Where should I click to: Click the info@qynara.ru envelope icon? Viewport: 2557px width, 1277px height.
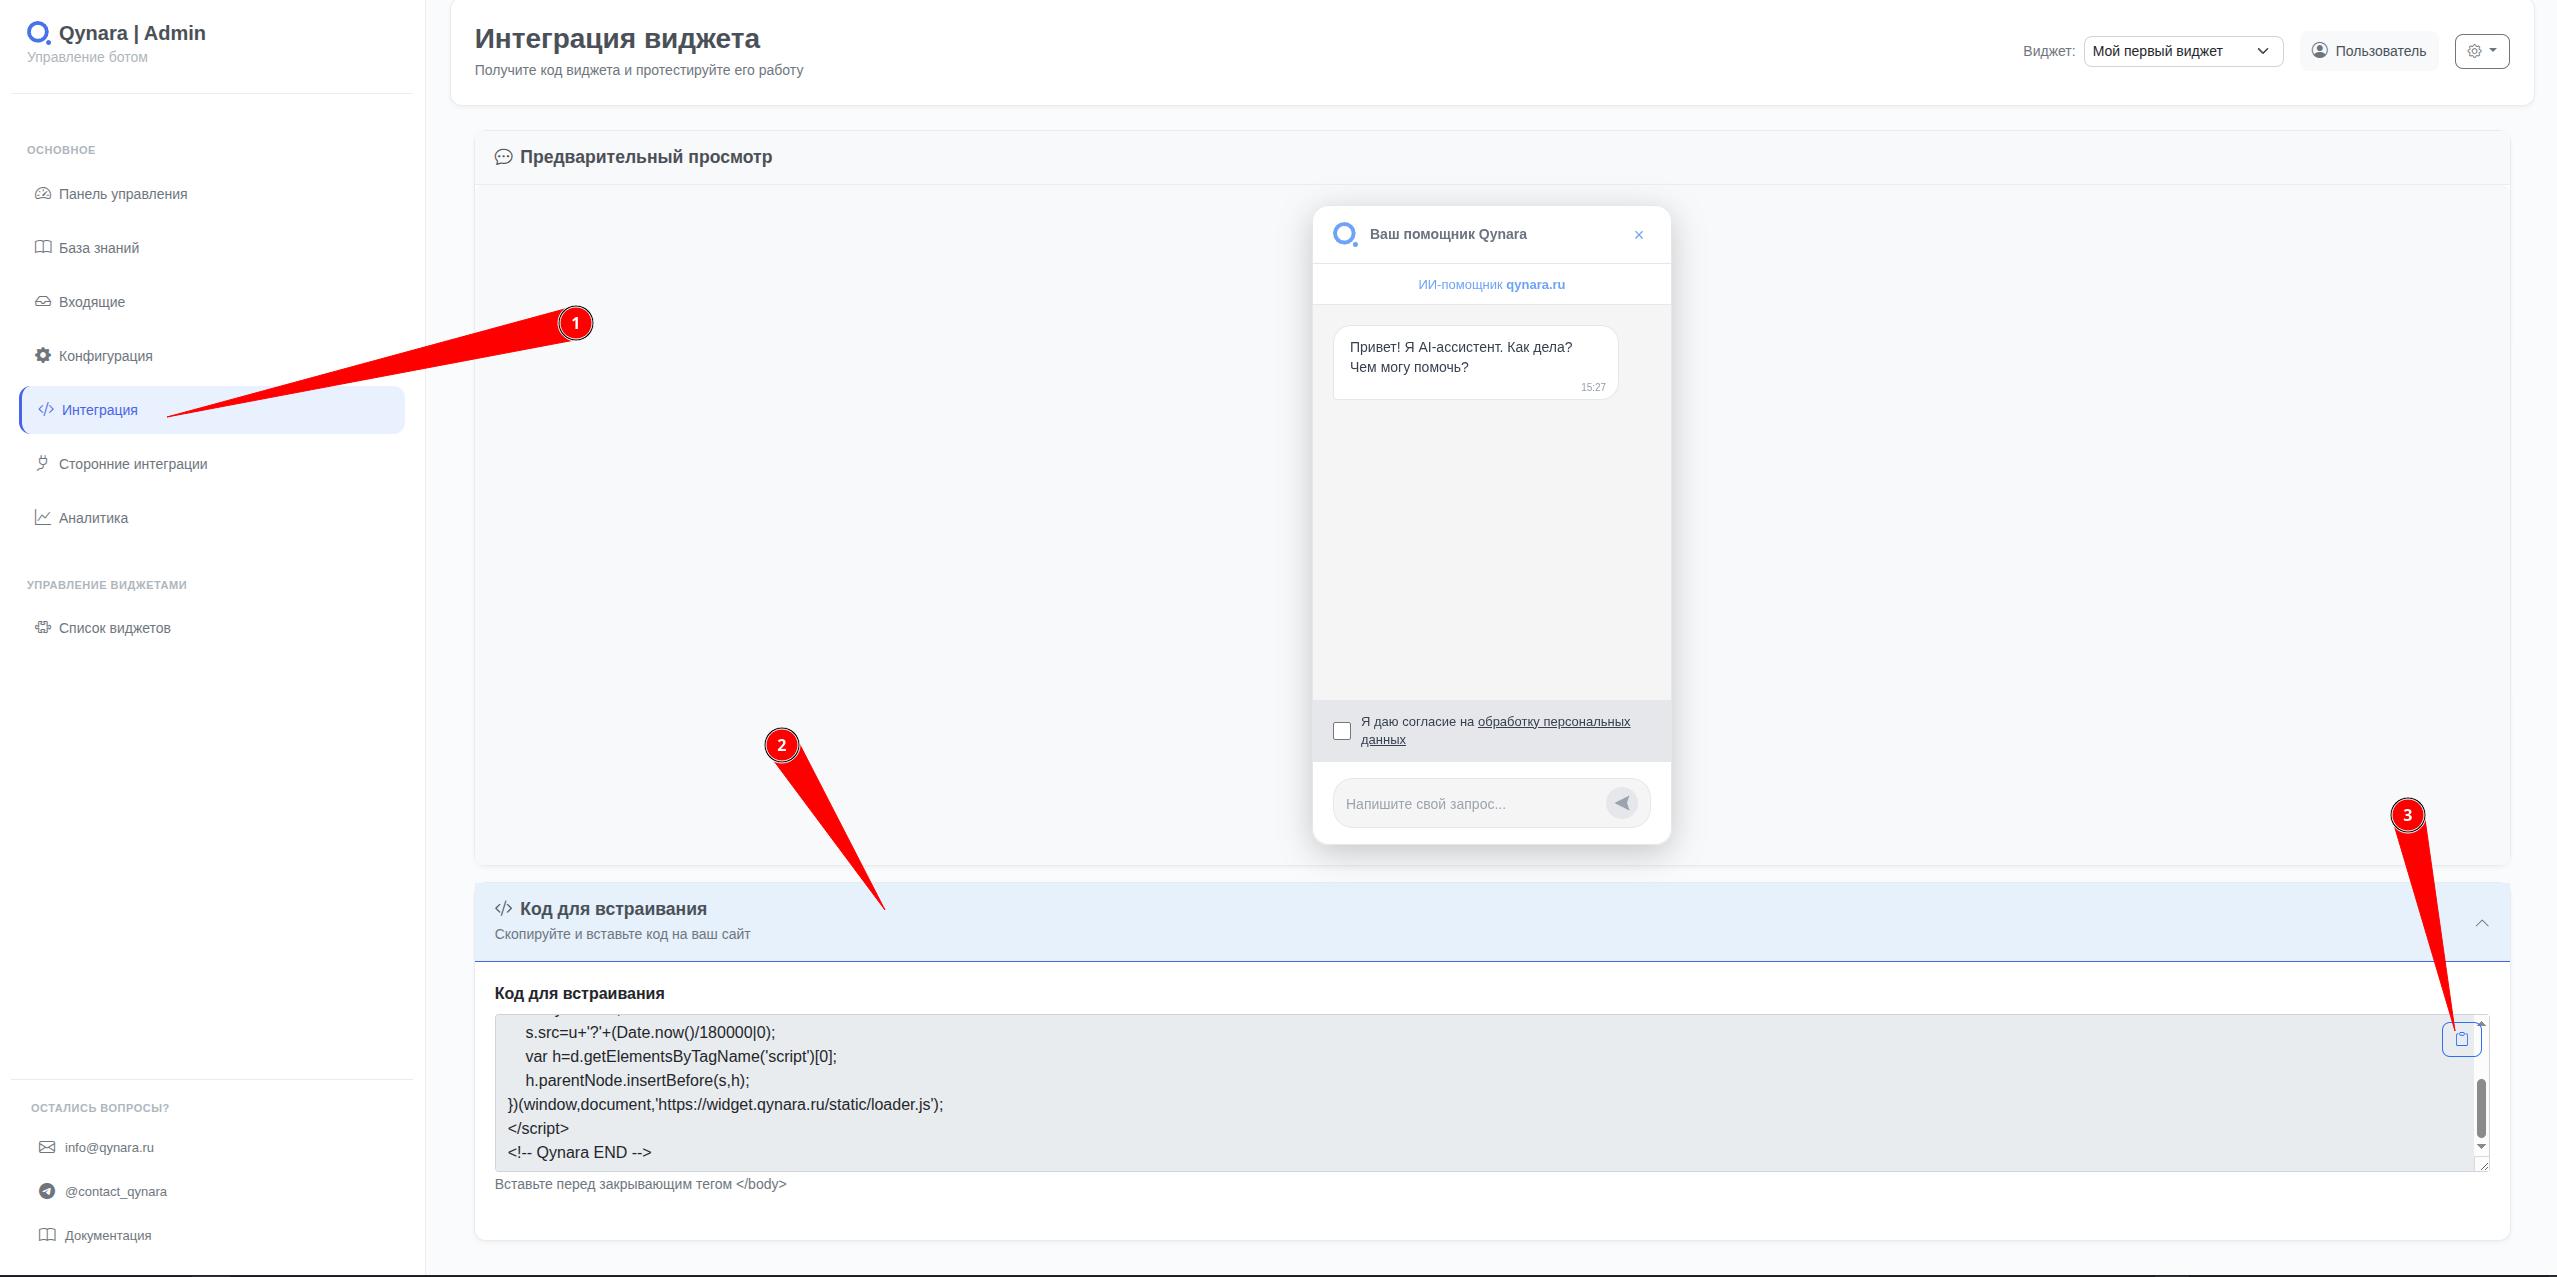coord(46,1147)
